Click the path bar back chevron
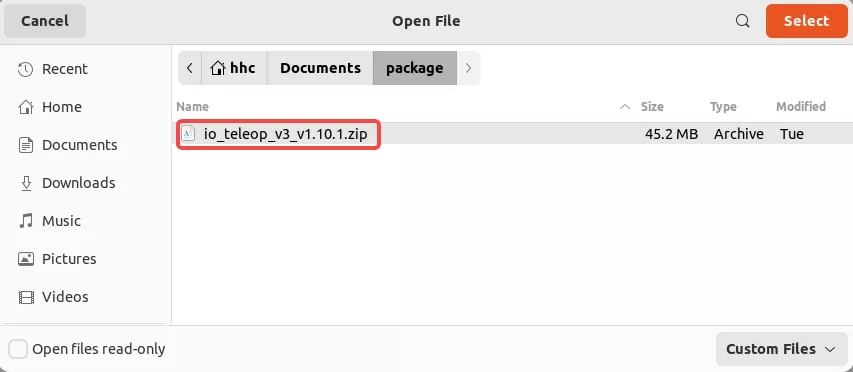This screenshot has width=853, height=372. [190, 68]
